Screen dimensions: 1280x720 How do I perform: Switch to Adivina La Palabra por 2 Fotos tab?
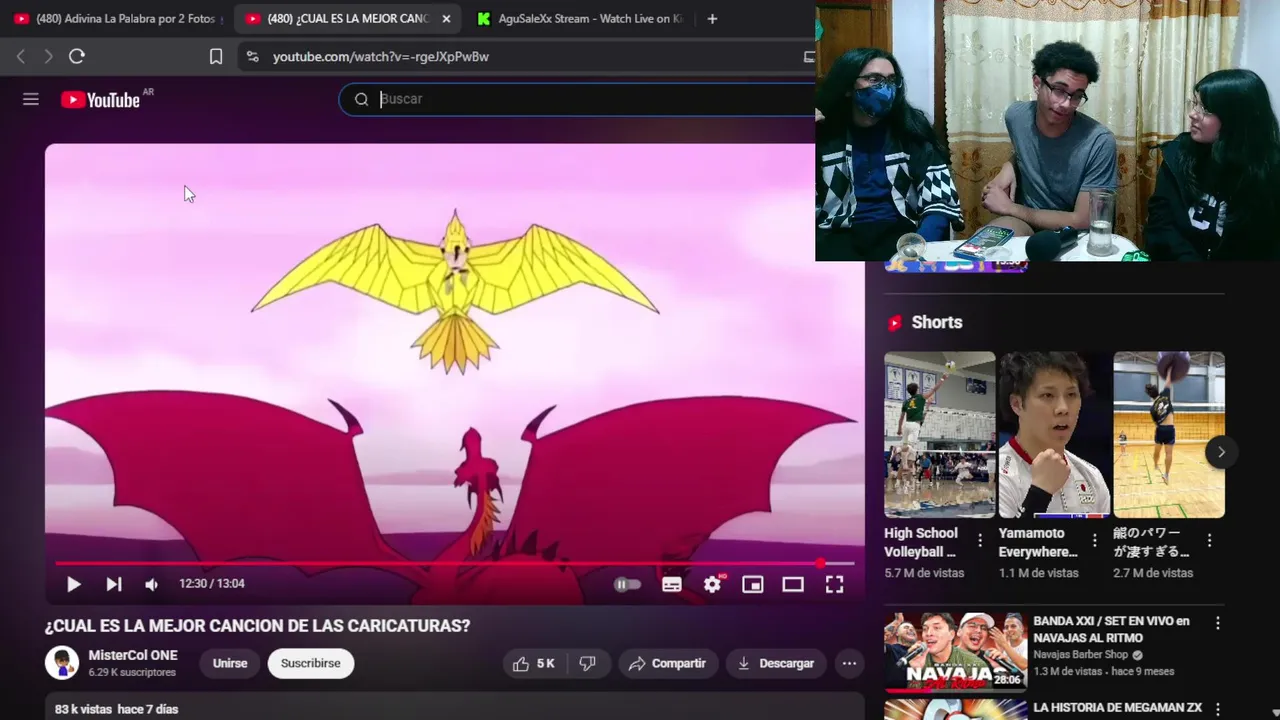point(118,19)
